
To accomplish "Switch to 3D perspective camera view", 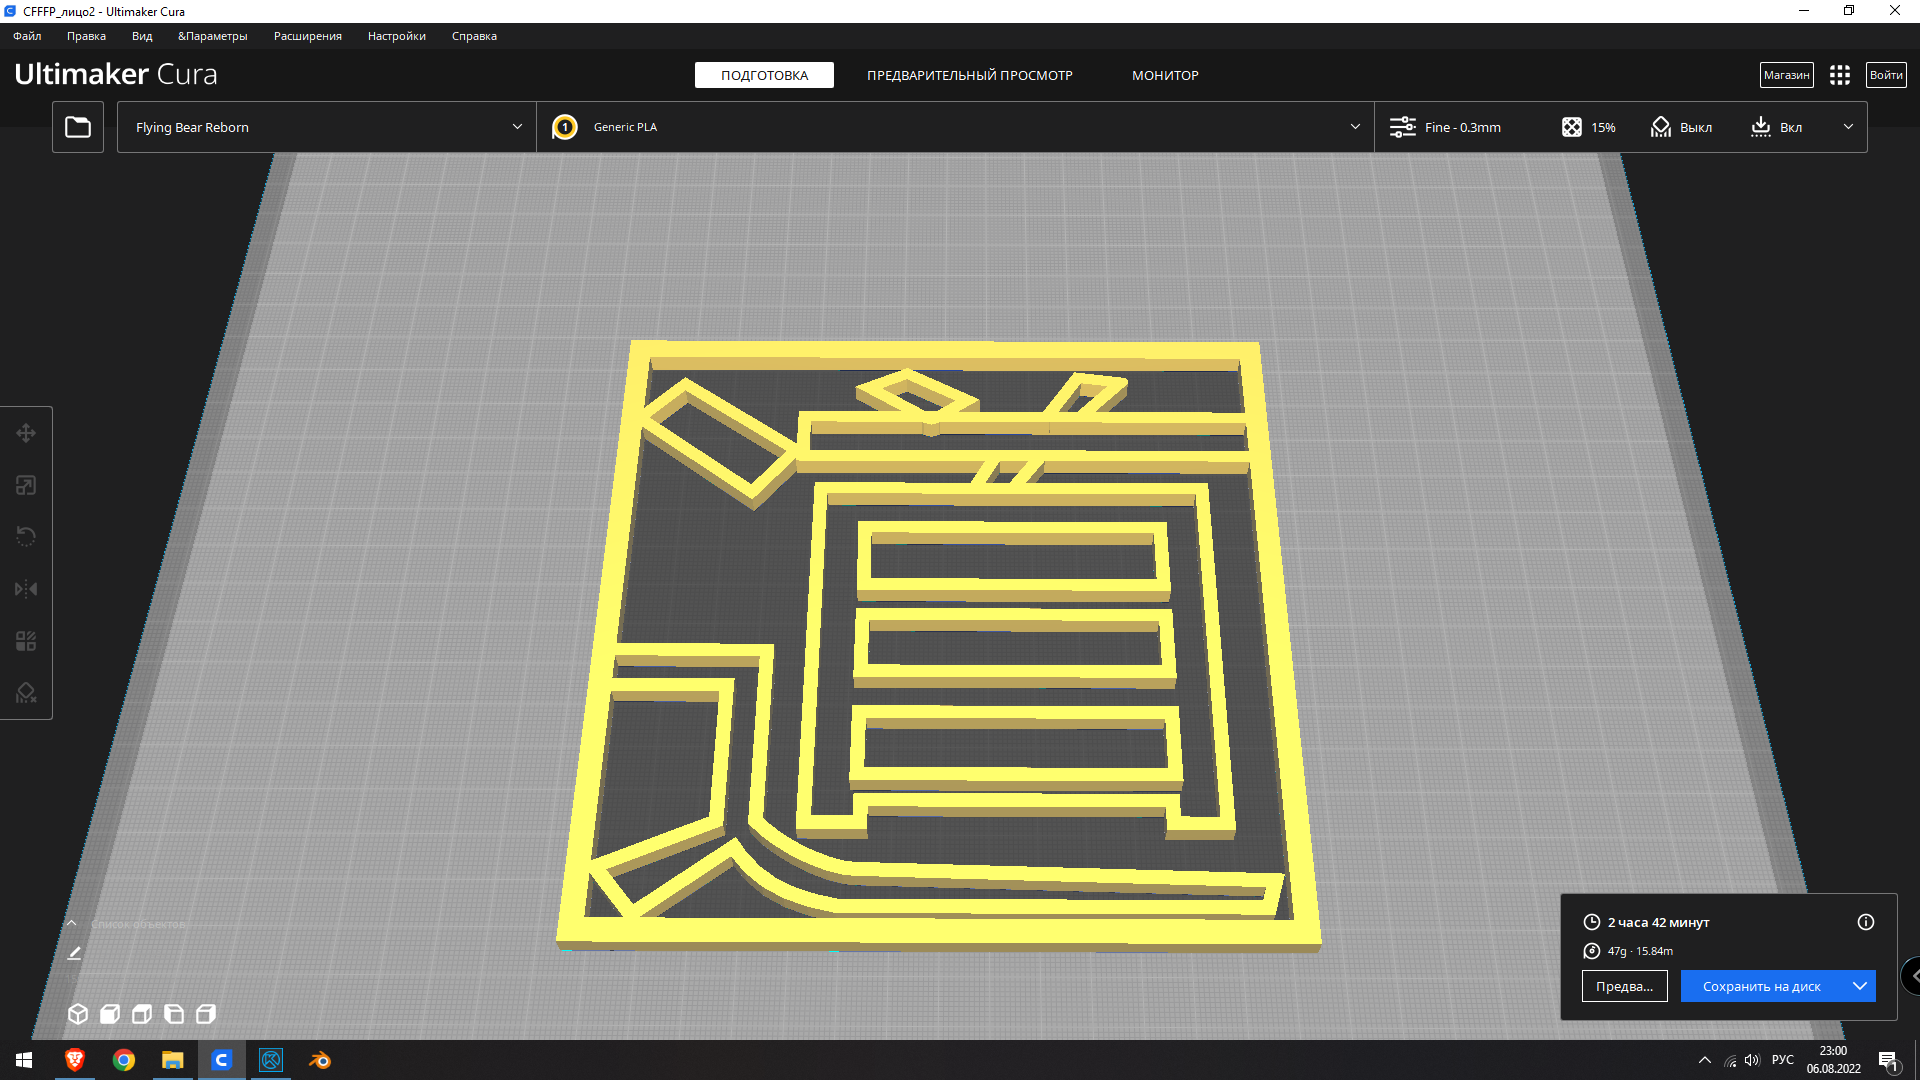I will (x=78, y=1014).
